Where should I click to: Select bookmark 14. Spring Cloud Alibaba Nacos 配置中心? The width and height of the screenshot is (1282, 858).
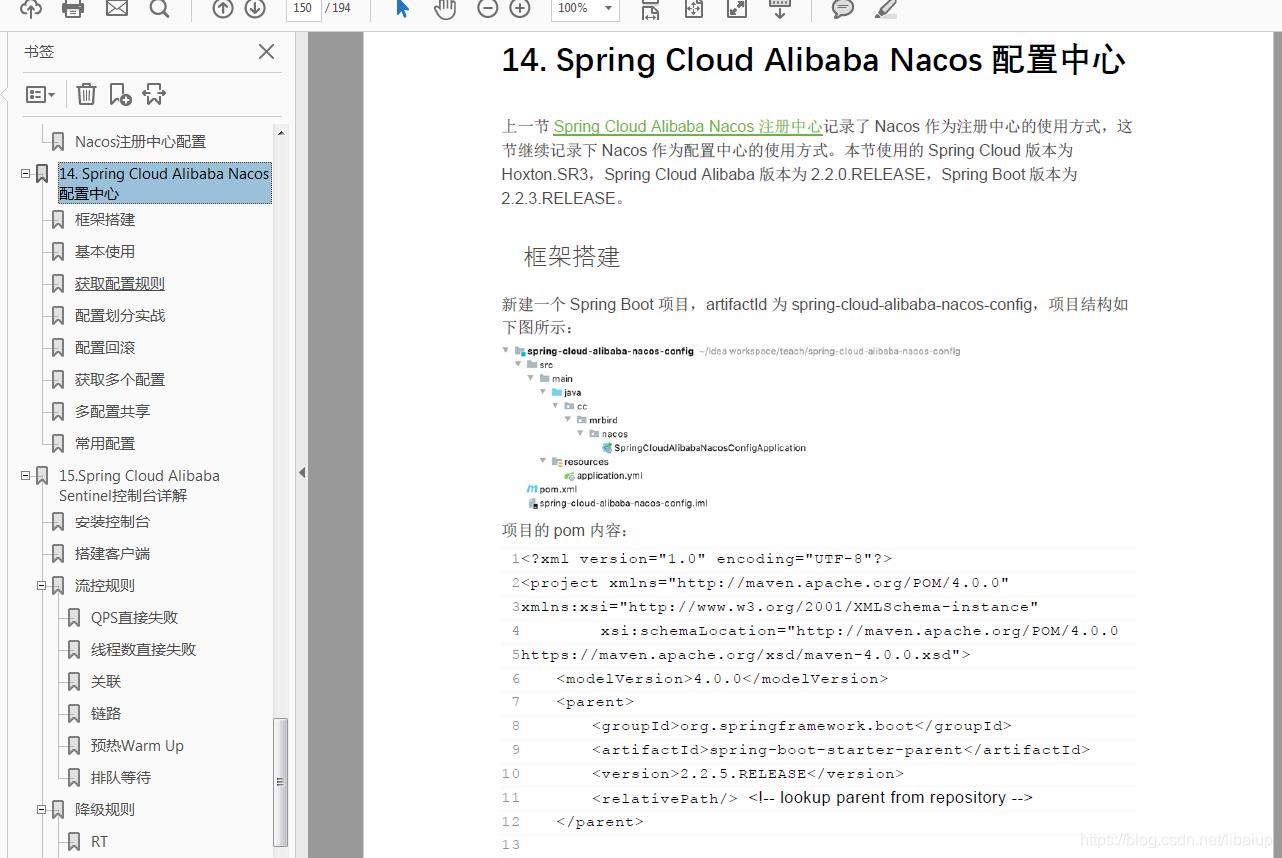click(x=164, y=183)
